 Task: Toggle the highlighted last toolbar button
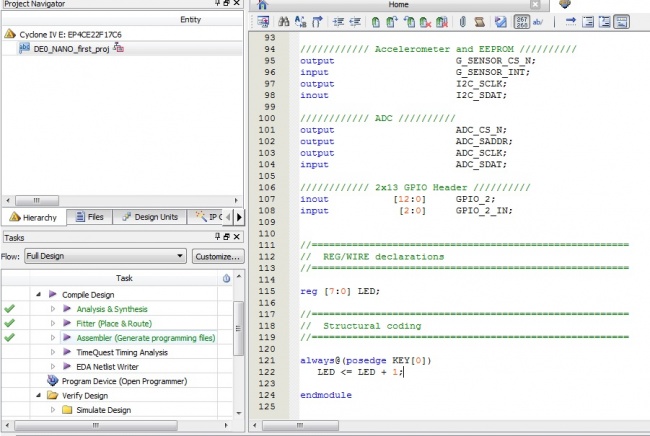(x=621, y=22)
